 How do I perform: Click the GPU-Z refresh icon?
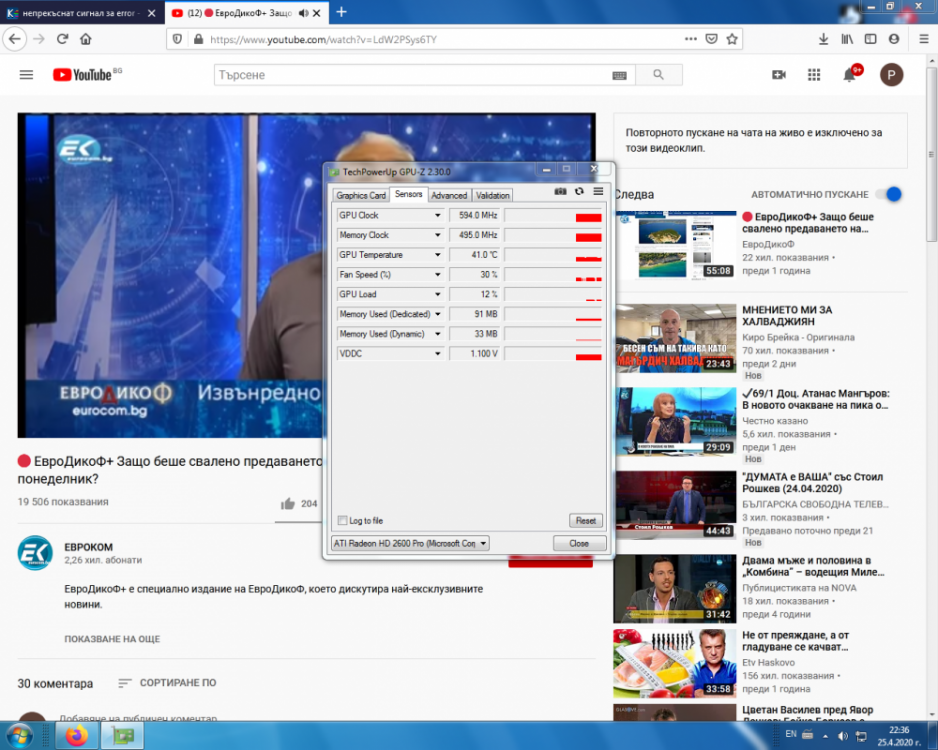click(x=579, y=191)
